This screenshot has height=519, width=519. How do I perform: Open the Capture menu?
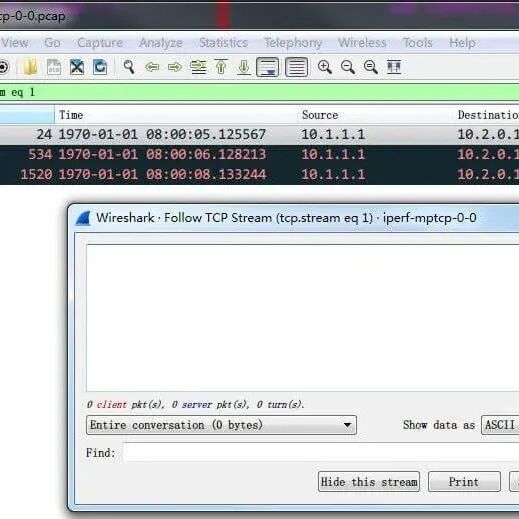coord(100,43)
